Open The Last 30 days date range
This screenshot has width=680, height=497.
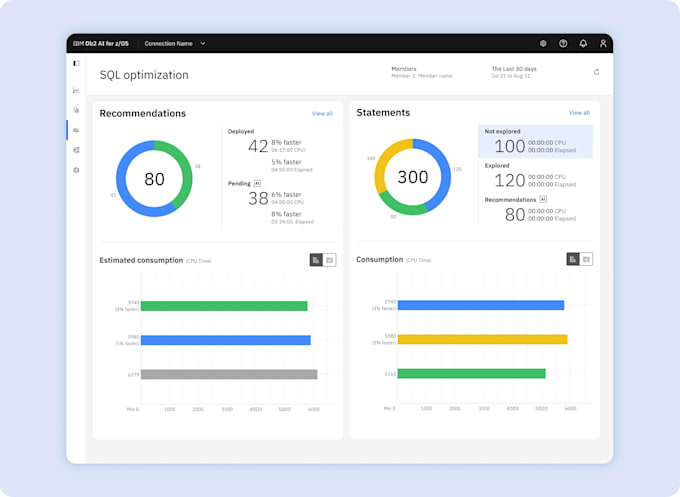tap(514, 72)
